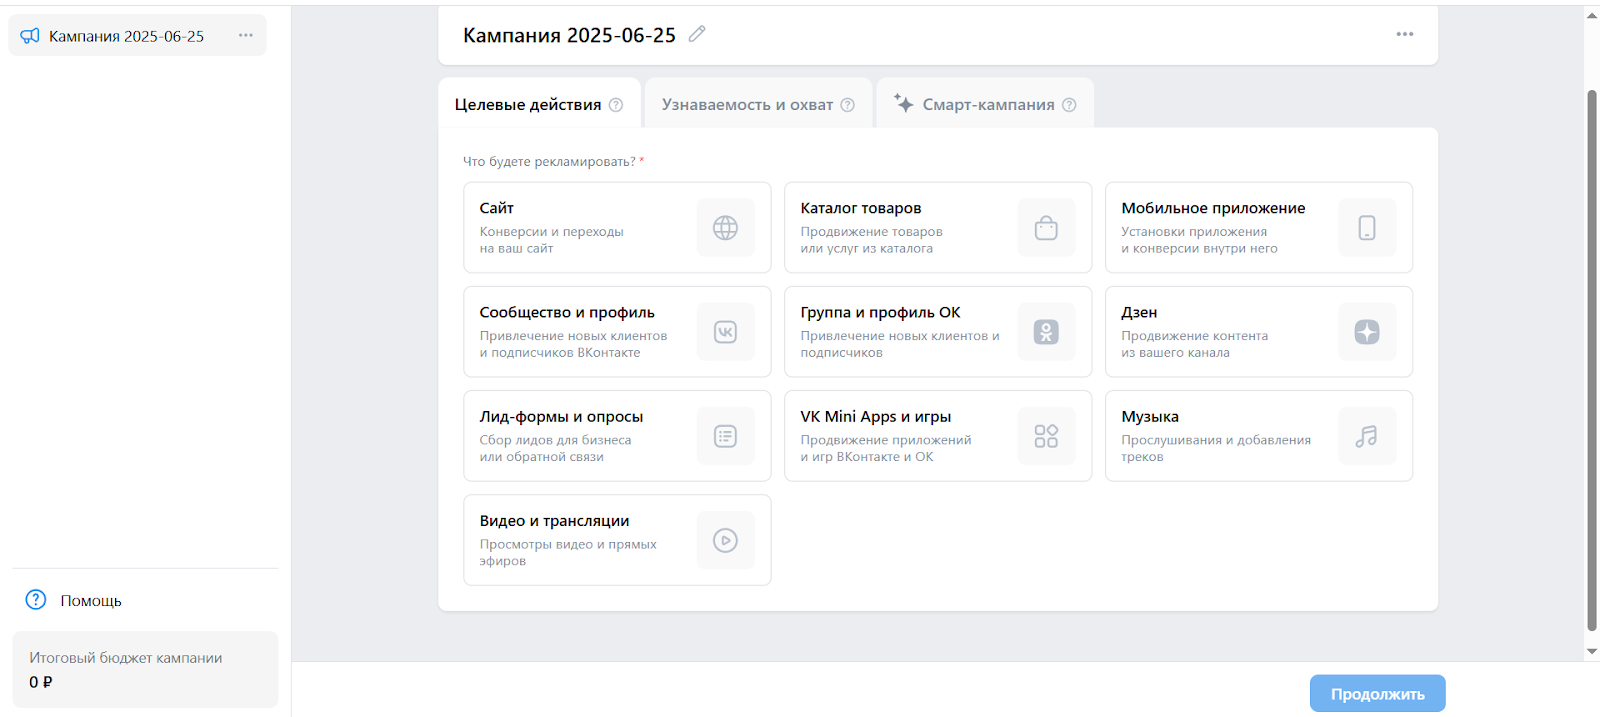This screenshot has height=717, width=1600.
Task: Click the scrollbar up arrow
Action: point(1592,15)
